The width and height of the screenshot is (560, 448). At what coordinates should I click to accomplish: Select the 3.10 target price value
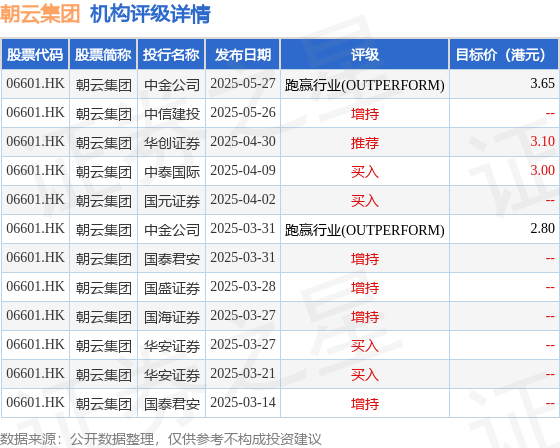pos(542,141)
